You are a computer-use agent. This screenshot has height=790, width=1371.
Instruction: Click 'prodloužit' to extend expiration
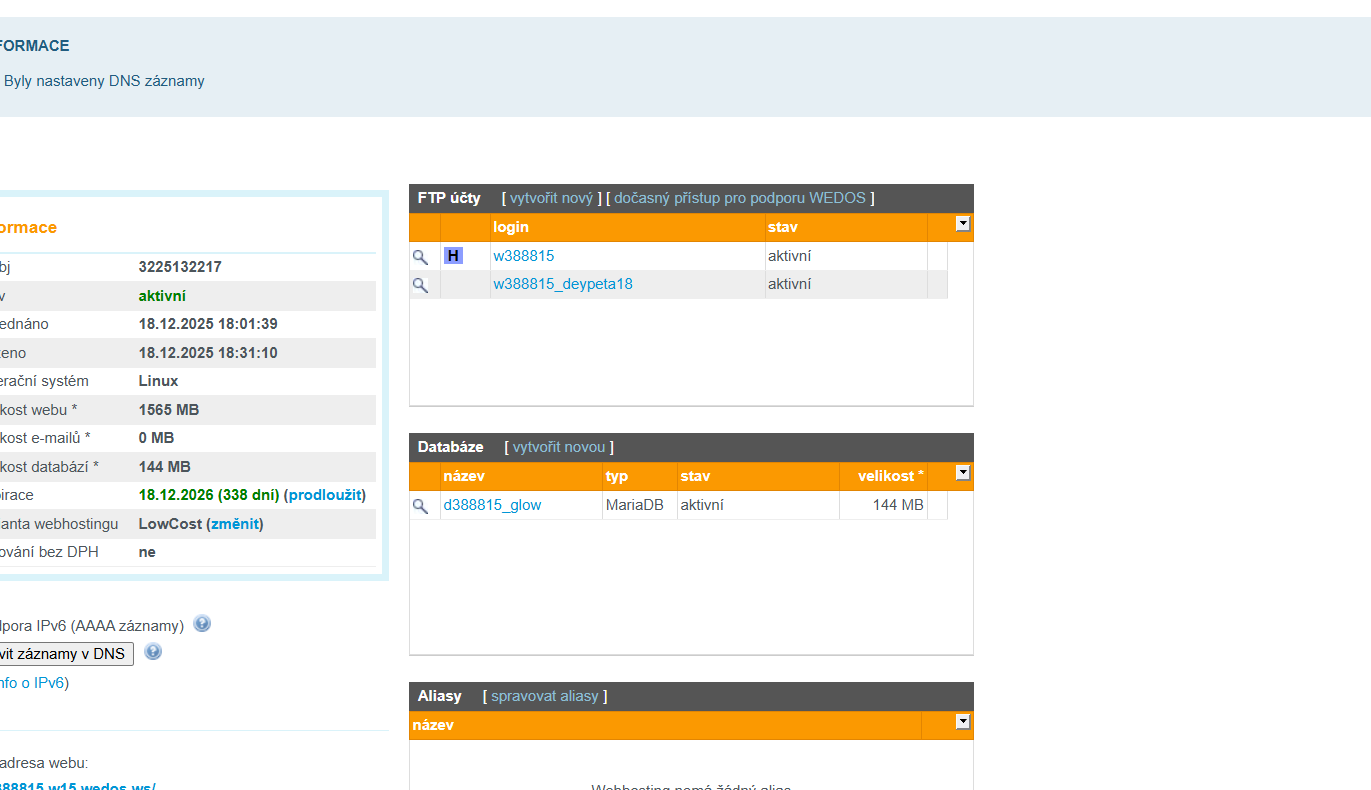[325, 495]
